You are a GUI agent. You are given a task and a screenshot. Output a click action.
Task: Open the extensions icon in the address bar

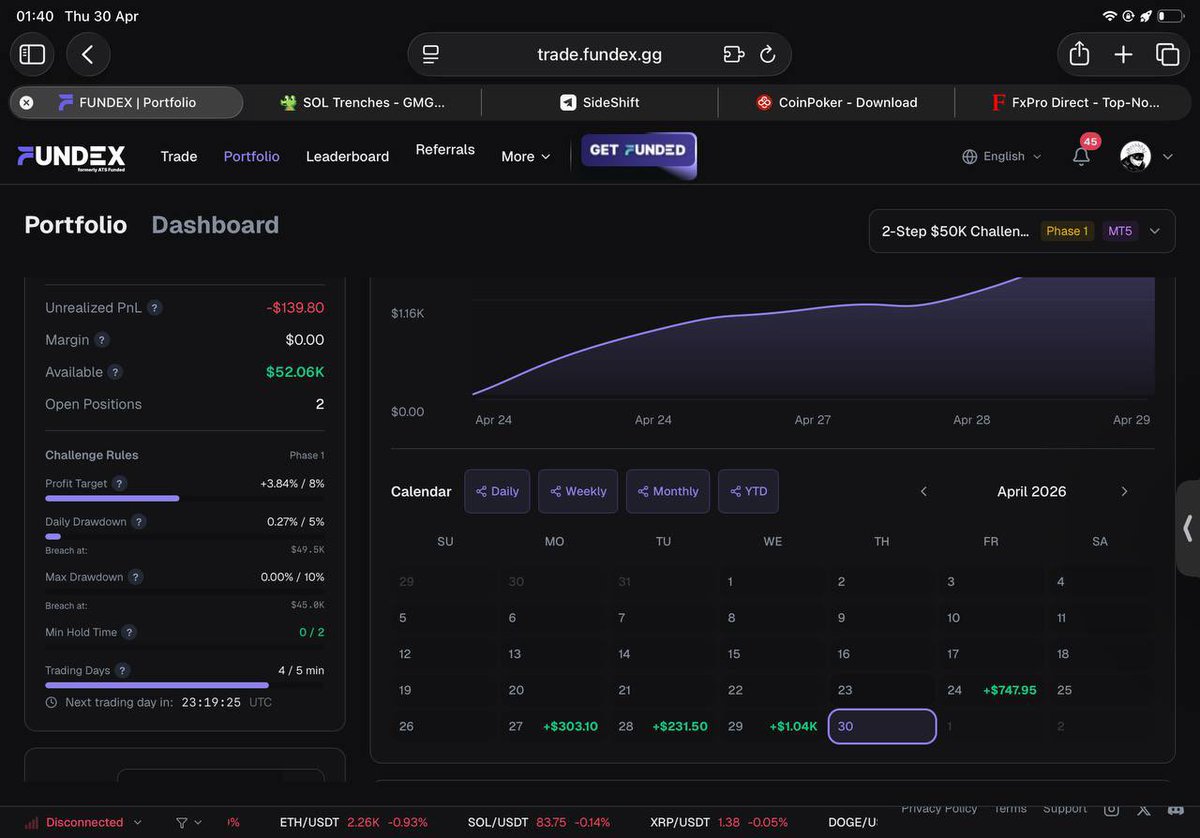pos(734,54)
